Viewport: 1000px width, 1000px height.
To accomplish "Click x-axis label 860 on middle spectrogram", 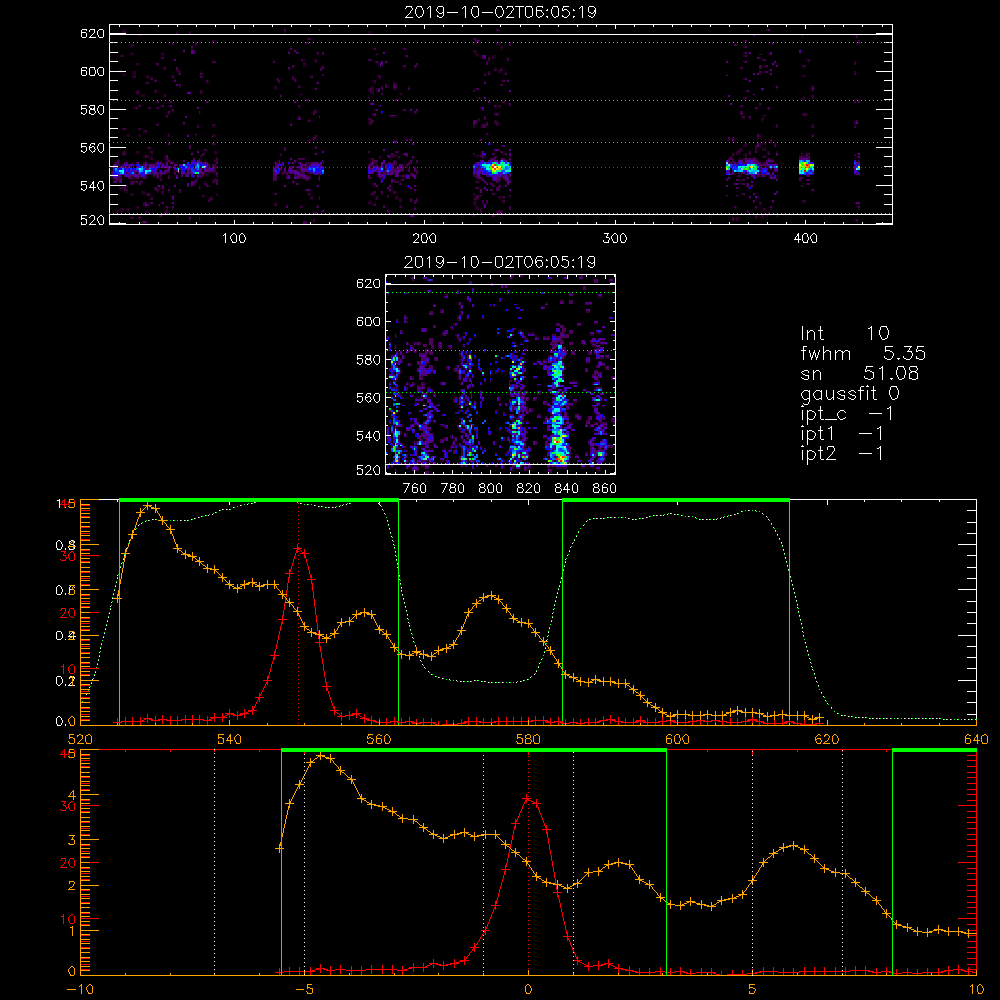I will [x=605, y=489].
